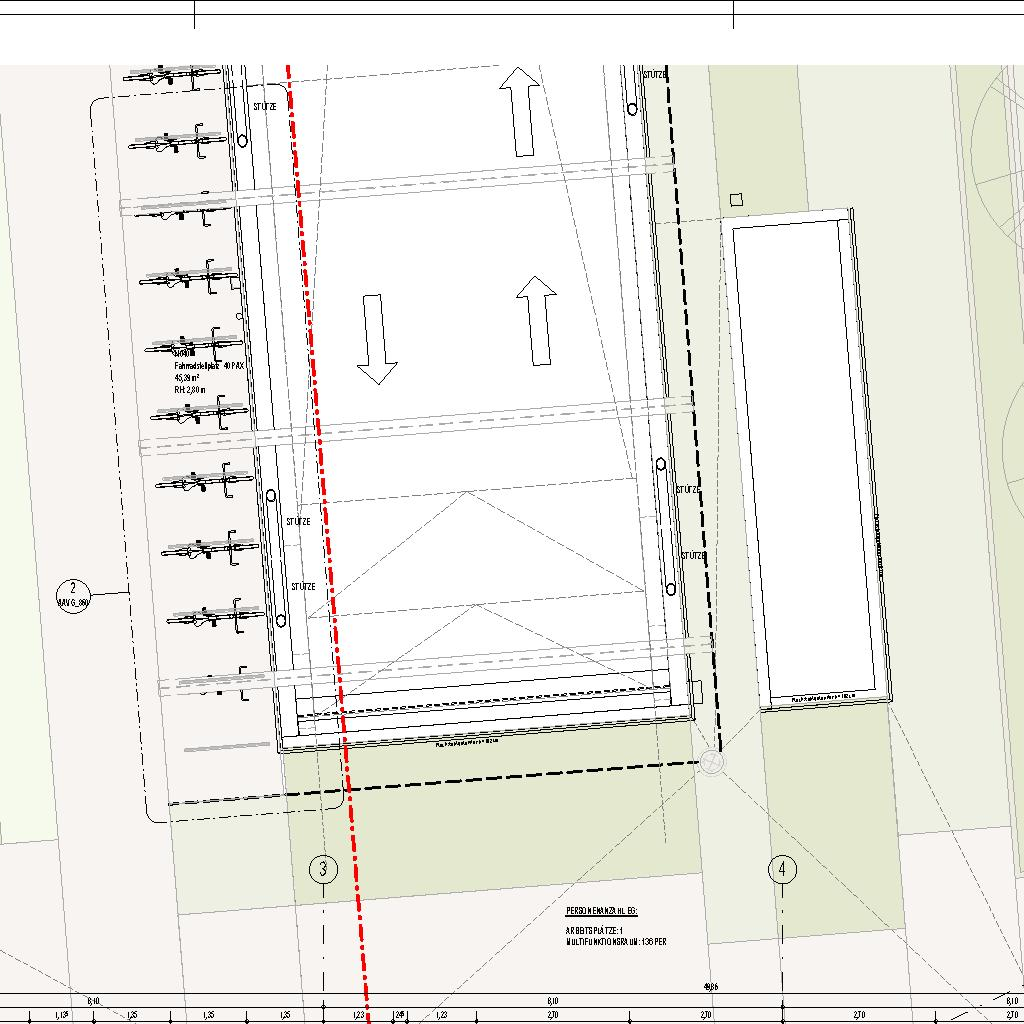Click the downward-pointing direction arrow

click(x=377, y=340)
